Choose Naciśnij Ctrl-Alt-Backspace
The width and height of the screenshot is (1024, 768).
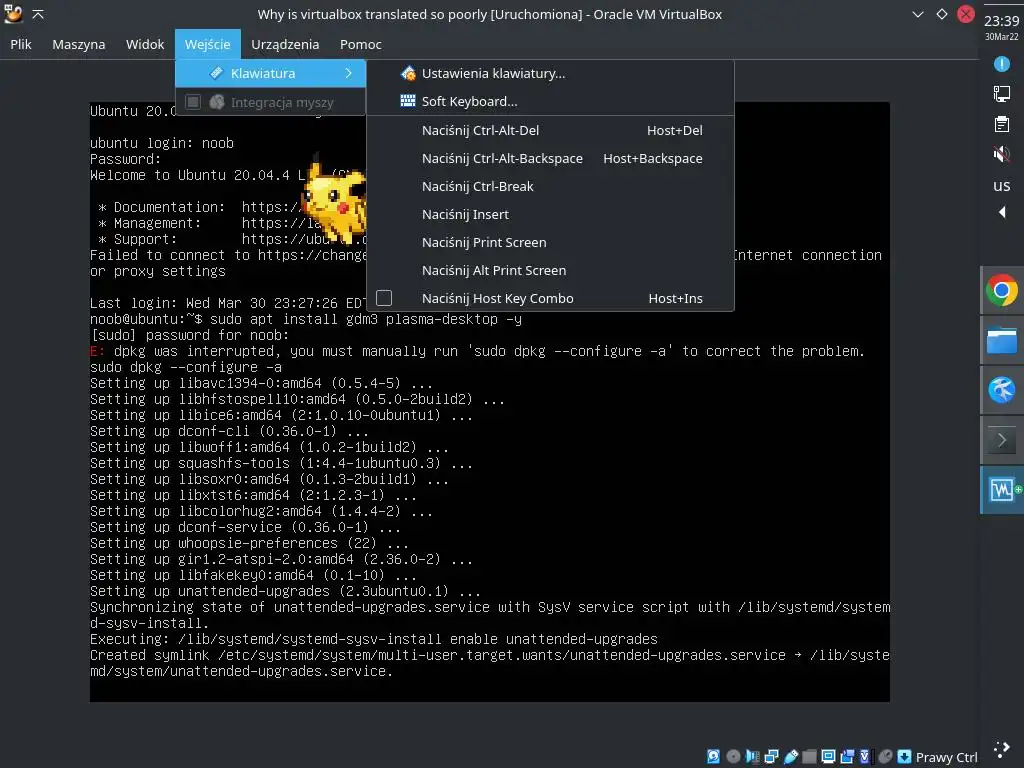point(551,159)
